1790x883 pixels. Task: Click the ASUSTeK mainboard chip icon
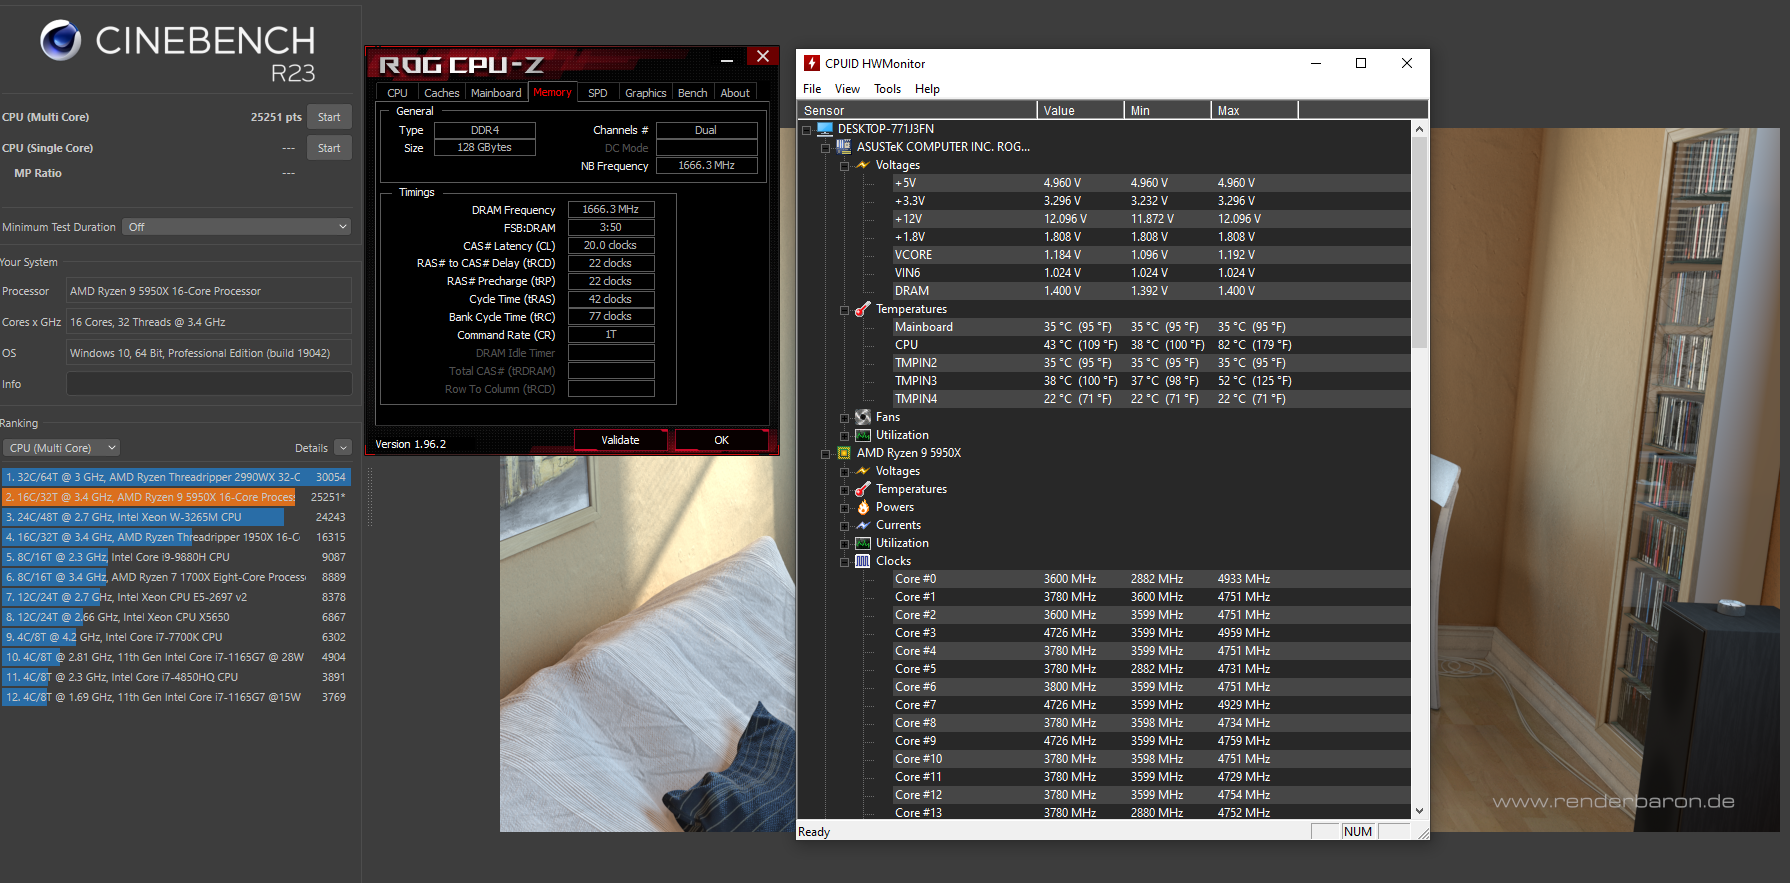pos(843,147)
